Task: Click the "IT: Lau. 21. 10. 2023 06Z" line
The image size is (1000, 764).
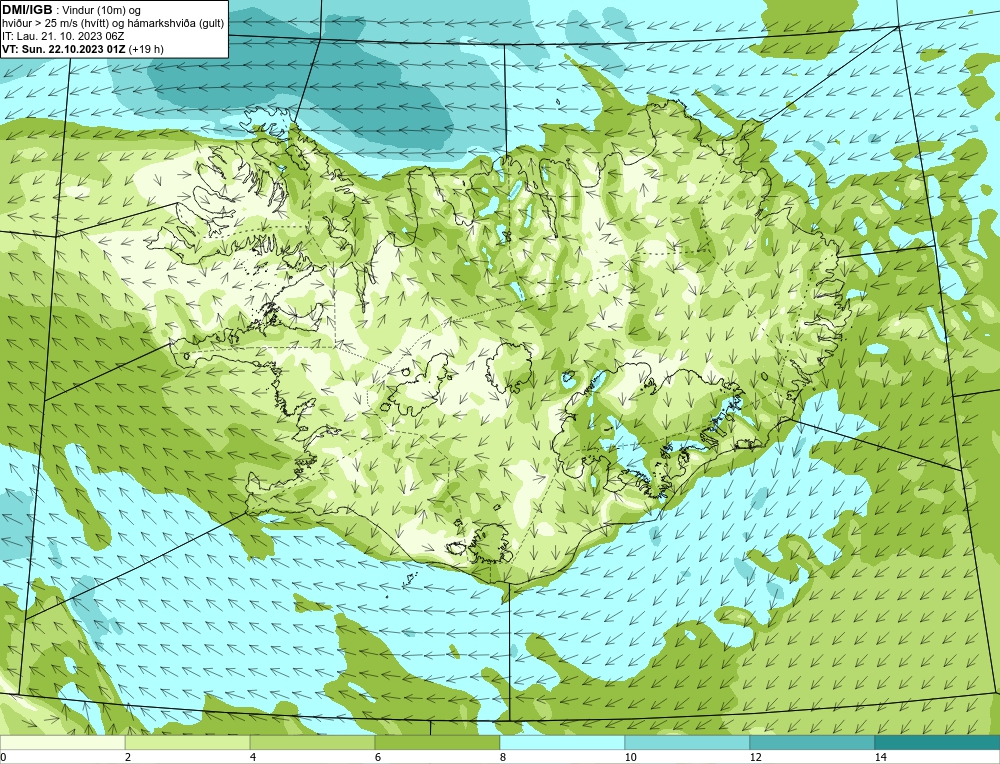Action: coord(63,36)
